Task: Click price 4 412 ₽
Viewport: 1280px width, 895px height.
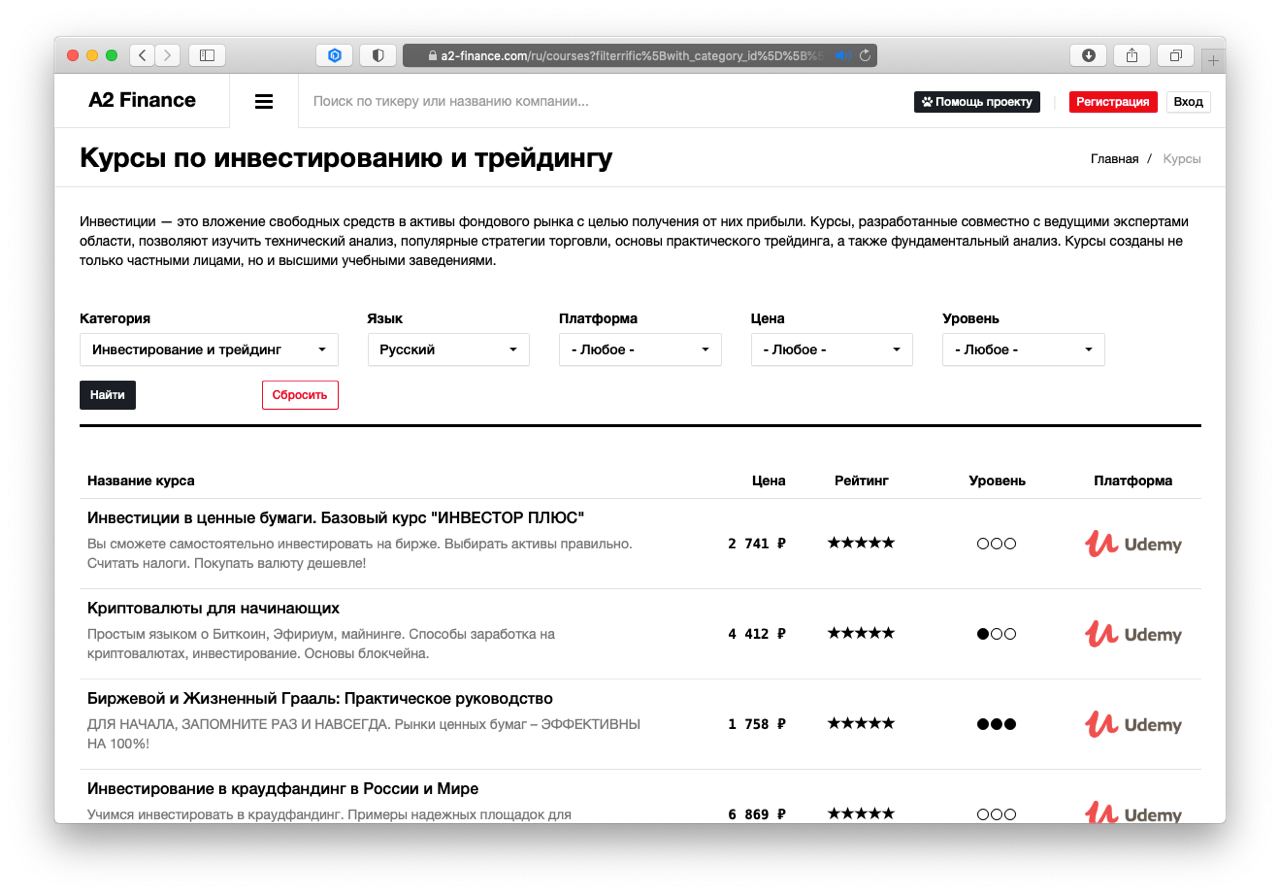Action: (x=757, y=634)
